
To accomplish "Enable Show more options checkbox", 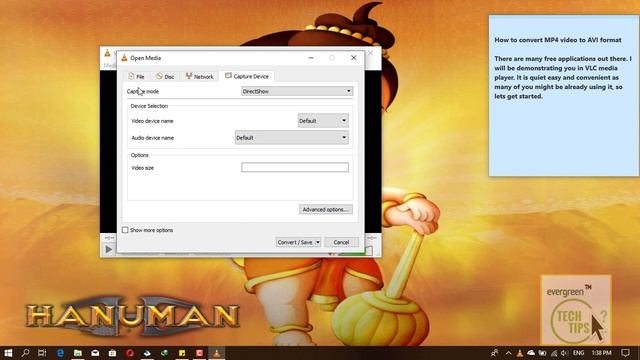I will pyautogui.click(x=125, y=230).
